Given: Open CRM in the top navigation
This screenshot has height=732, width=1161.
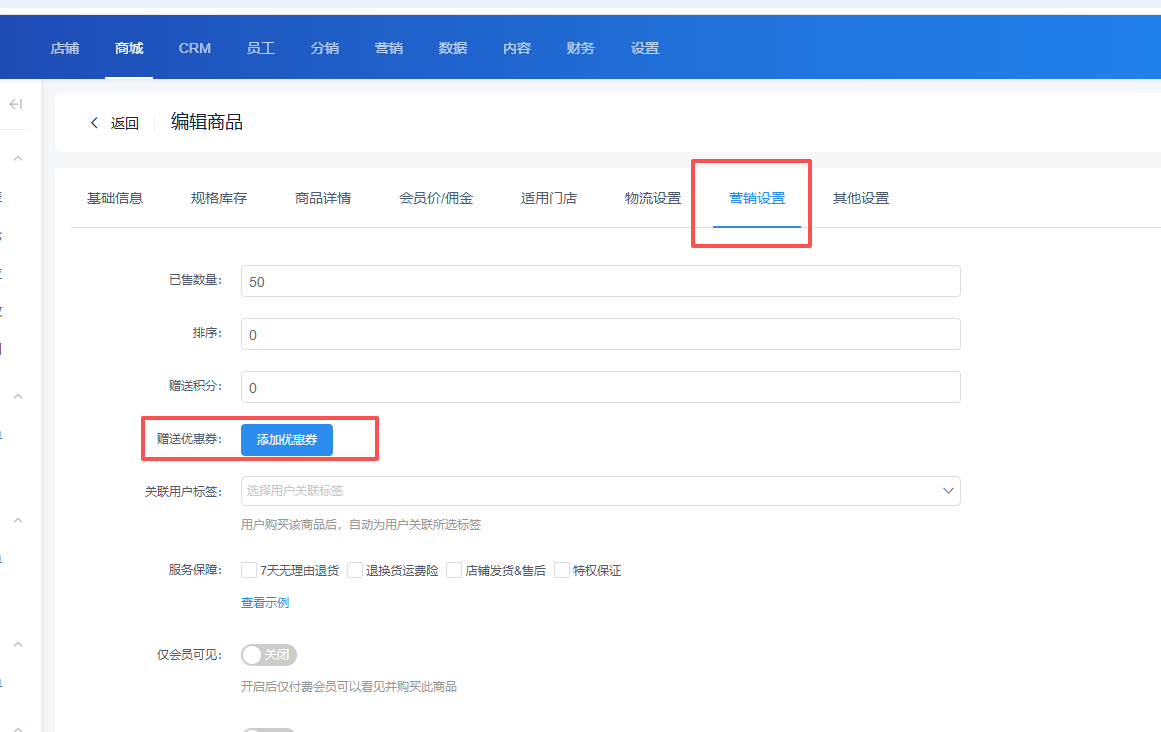Looking at the screenshot, I should click(x=195, y=48).
